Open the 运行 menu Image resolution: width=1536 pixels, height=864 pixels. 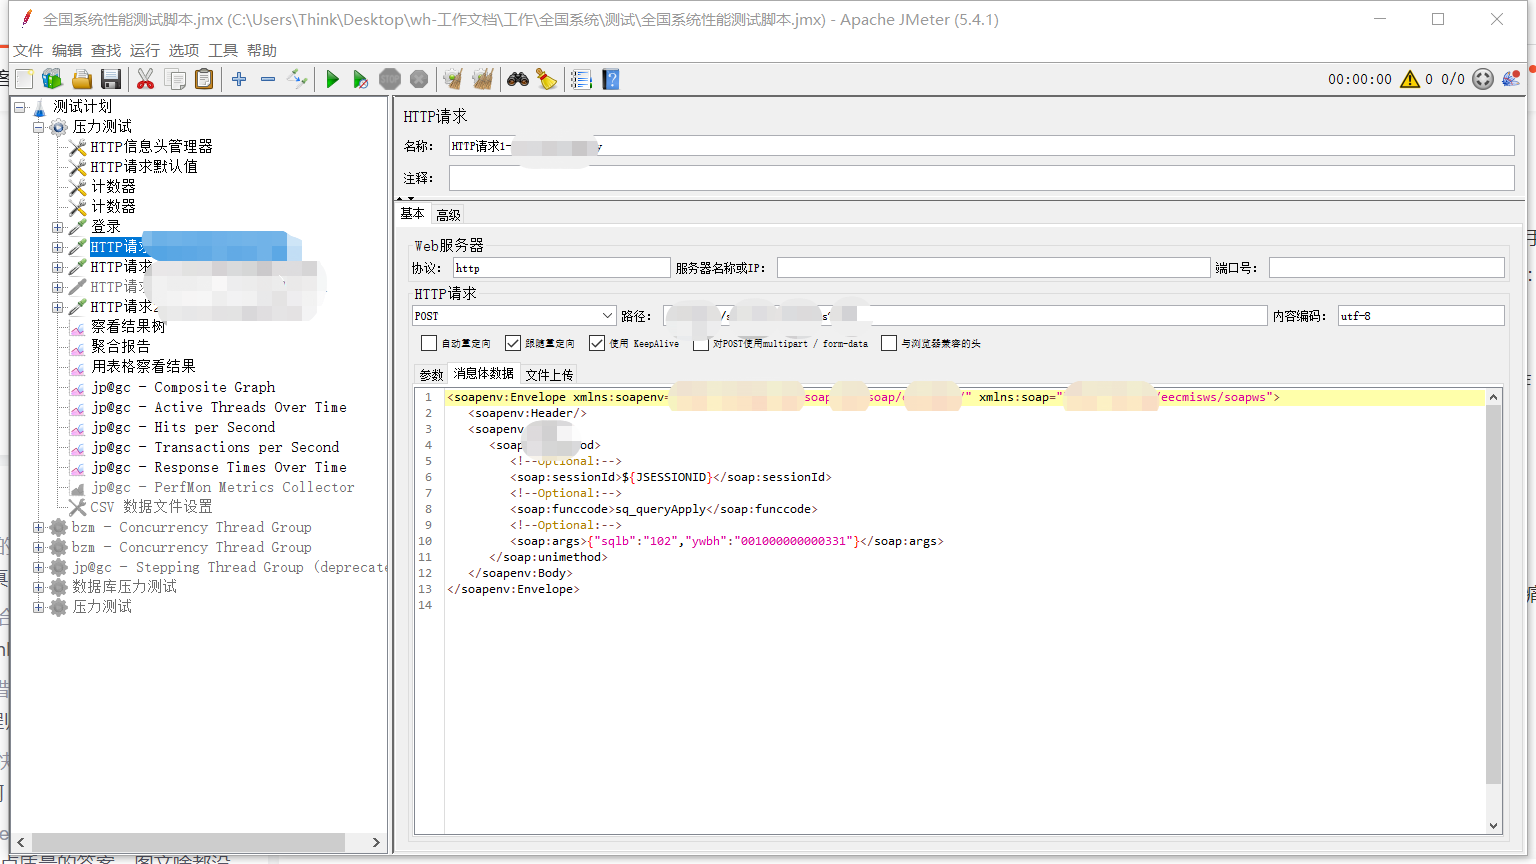click(144, 51)
